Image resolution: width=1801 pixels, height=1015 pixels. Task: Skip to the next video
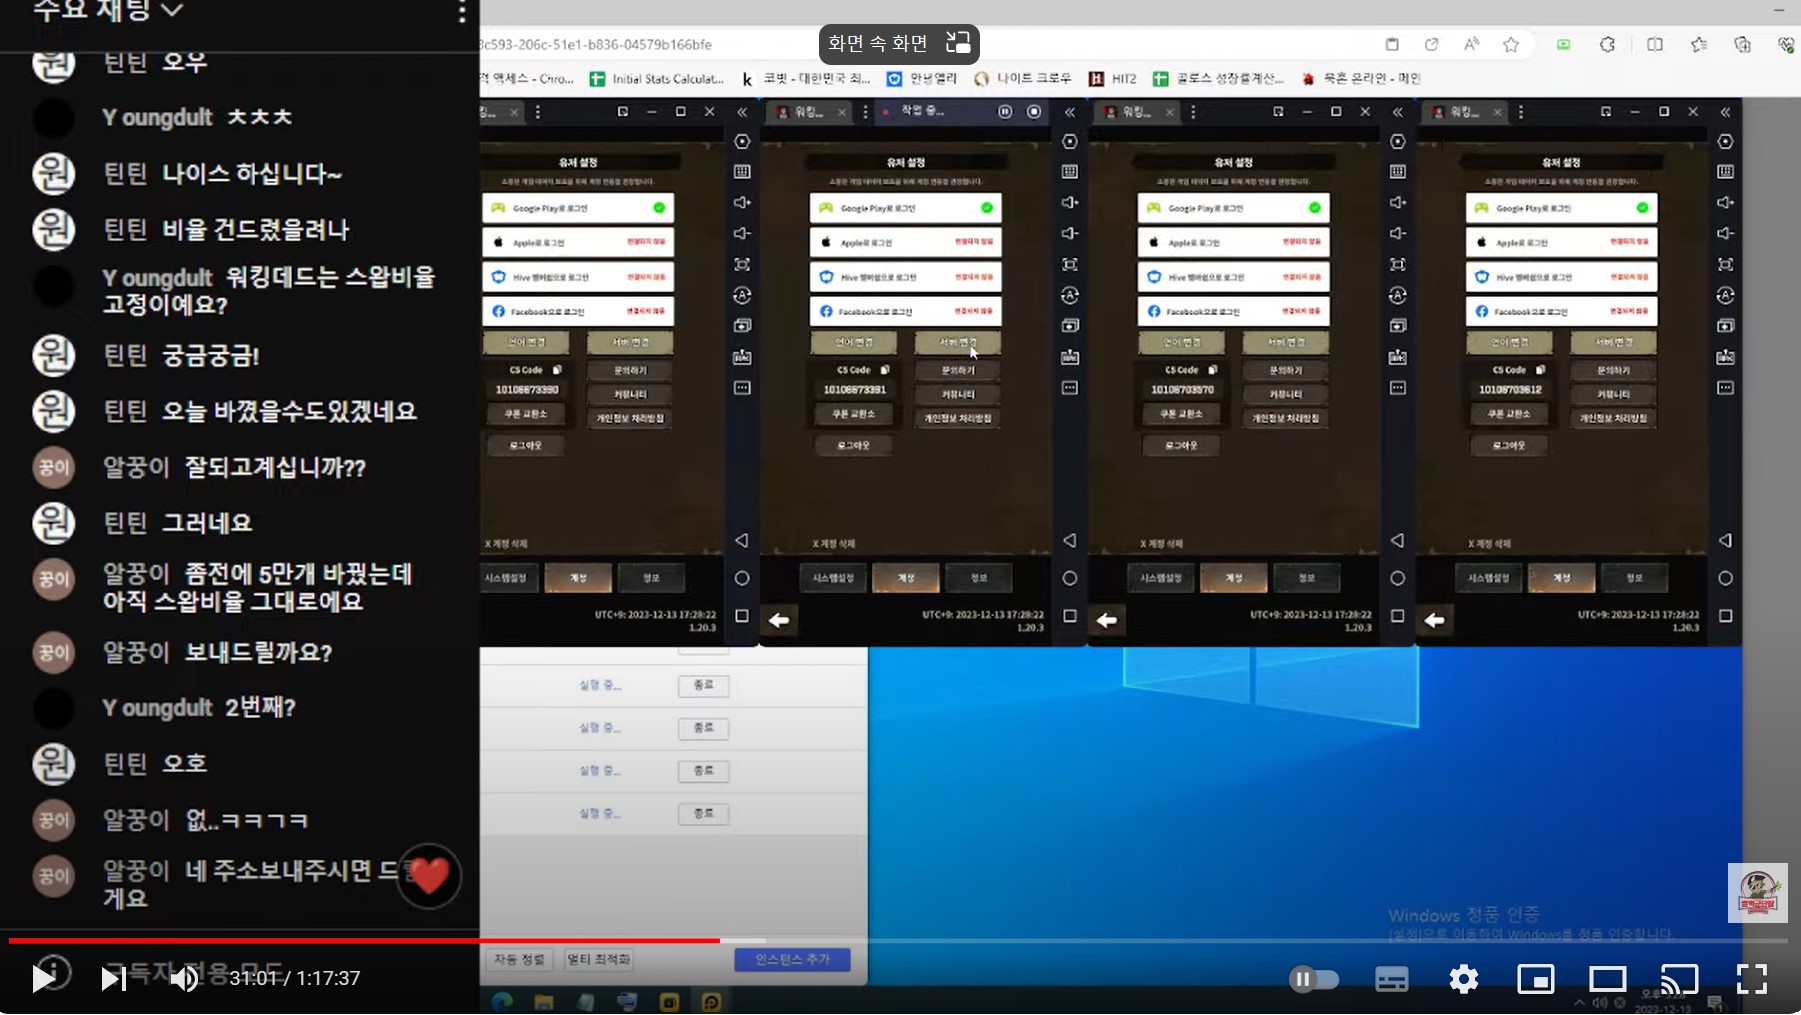pyautogui.click(x=113, y=978)
